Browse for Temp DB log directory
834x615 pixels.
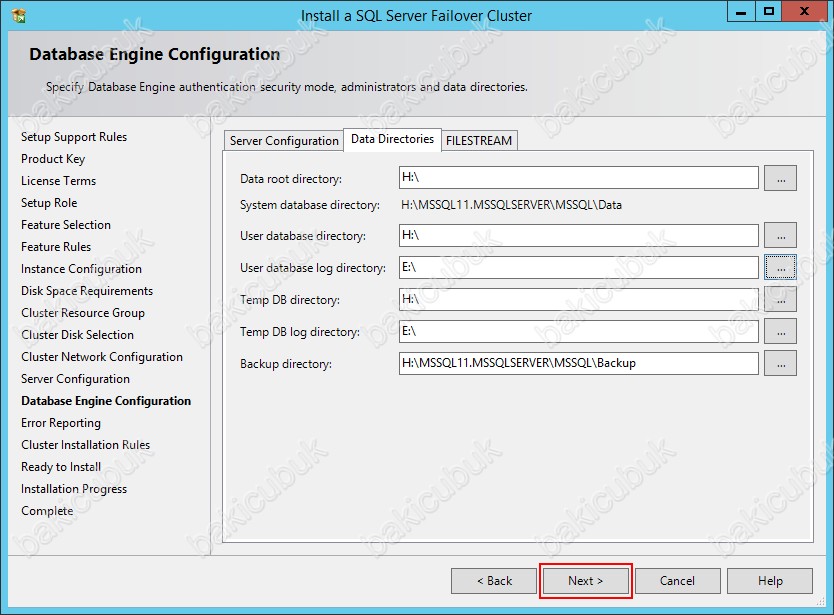tap(780, 331)
